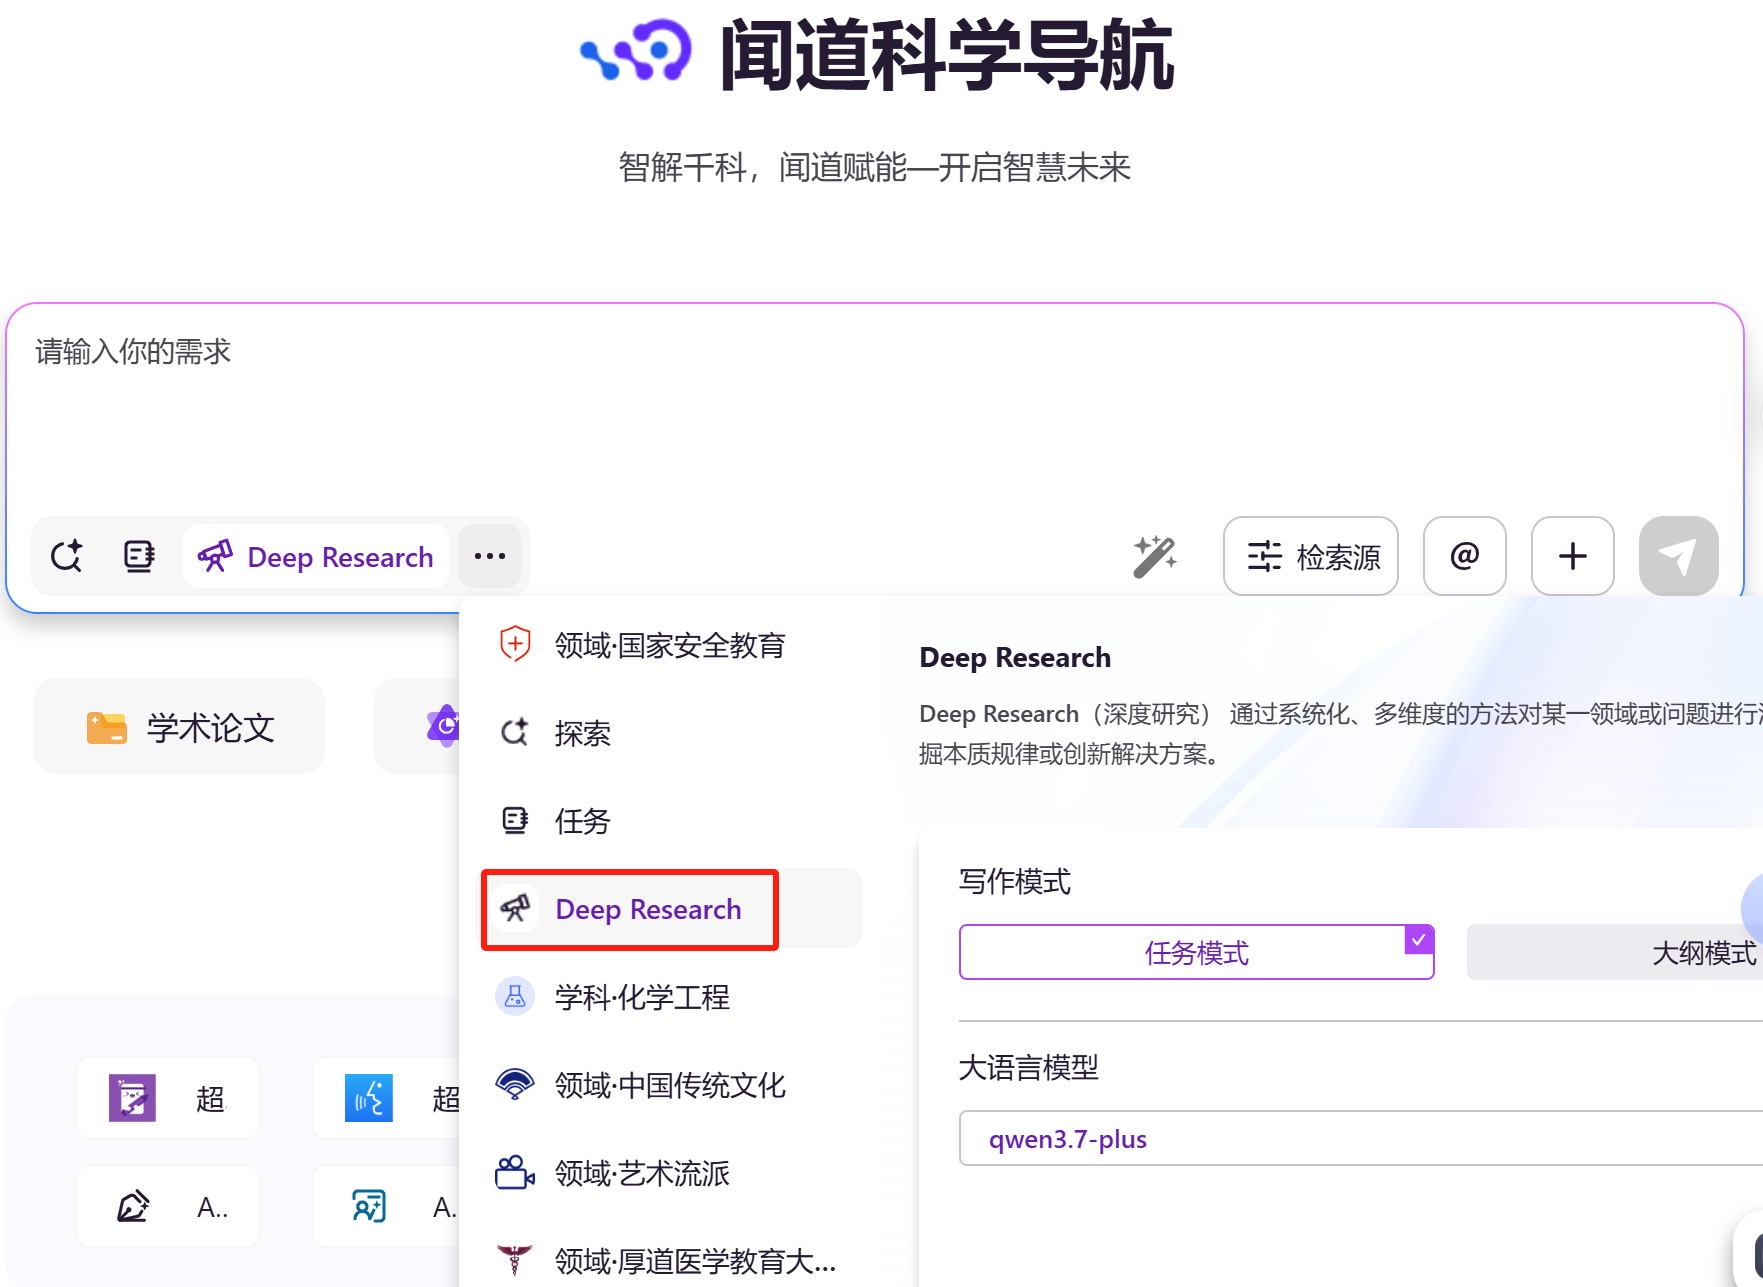1763x1287 pixels.
Task: Choose 学科·化学工程 from the mode menu
Action: (671, 997)
